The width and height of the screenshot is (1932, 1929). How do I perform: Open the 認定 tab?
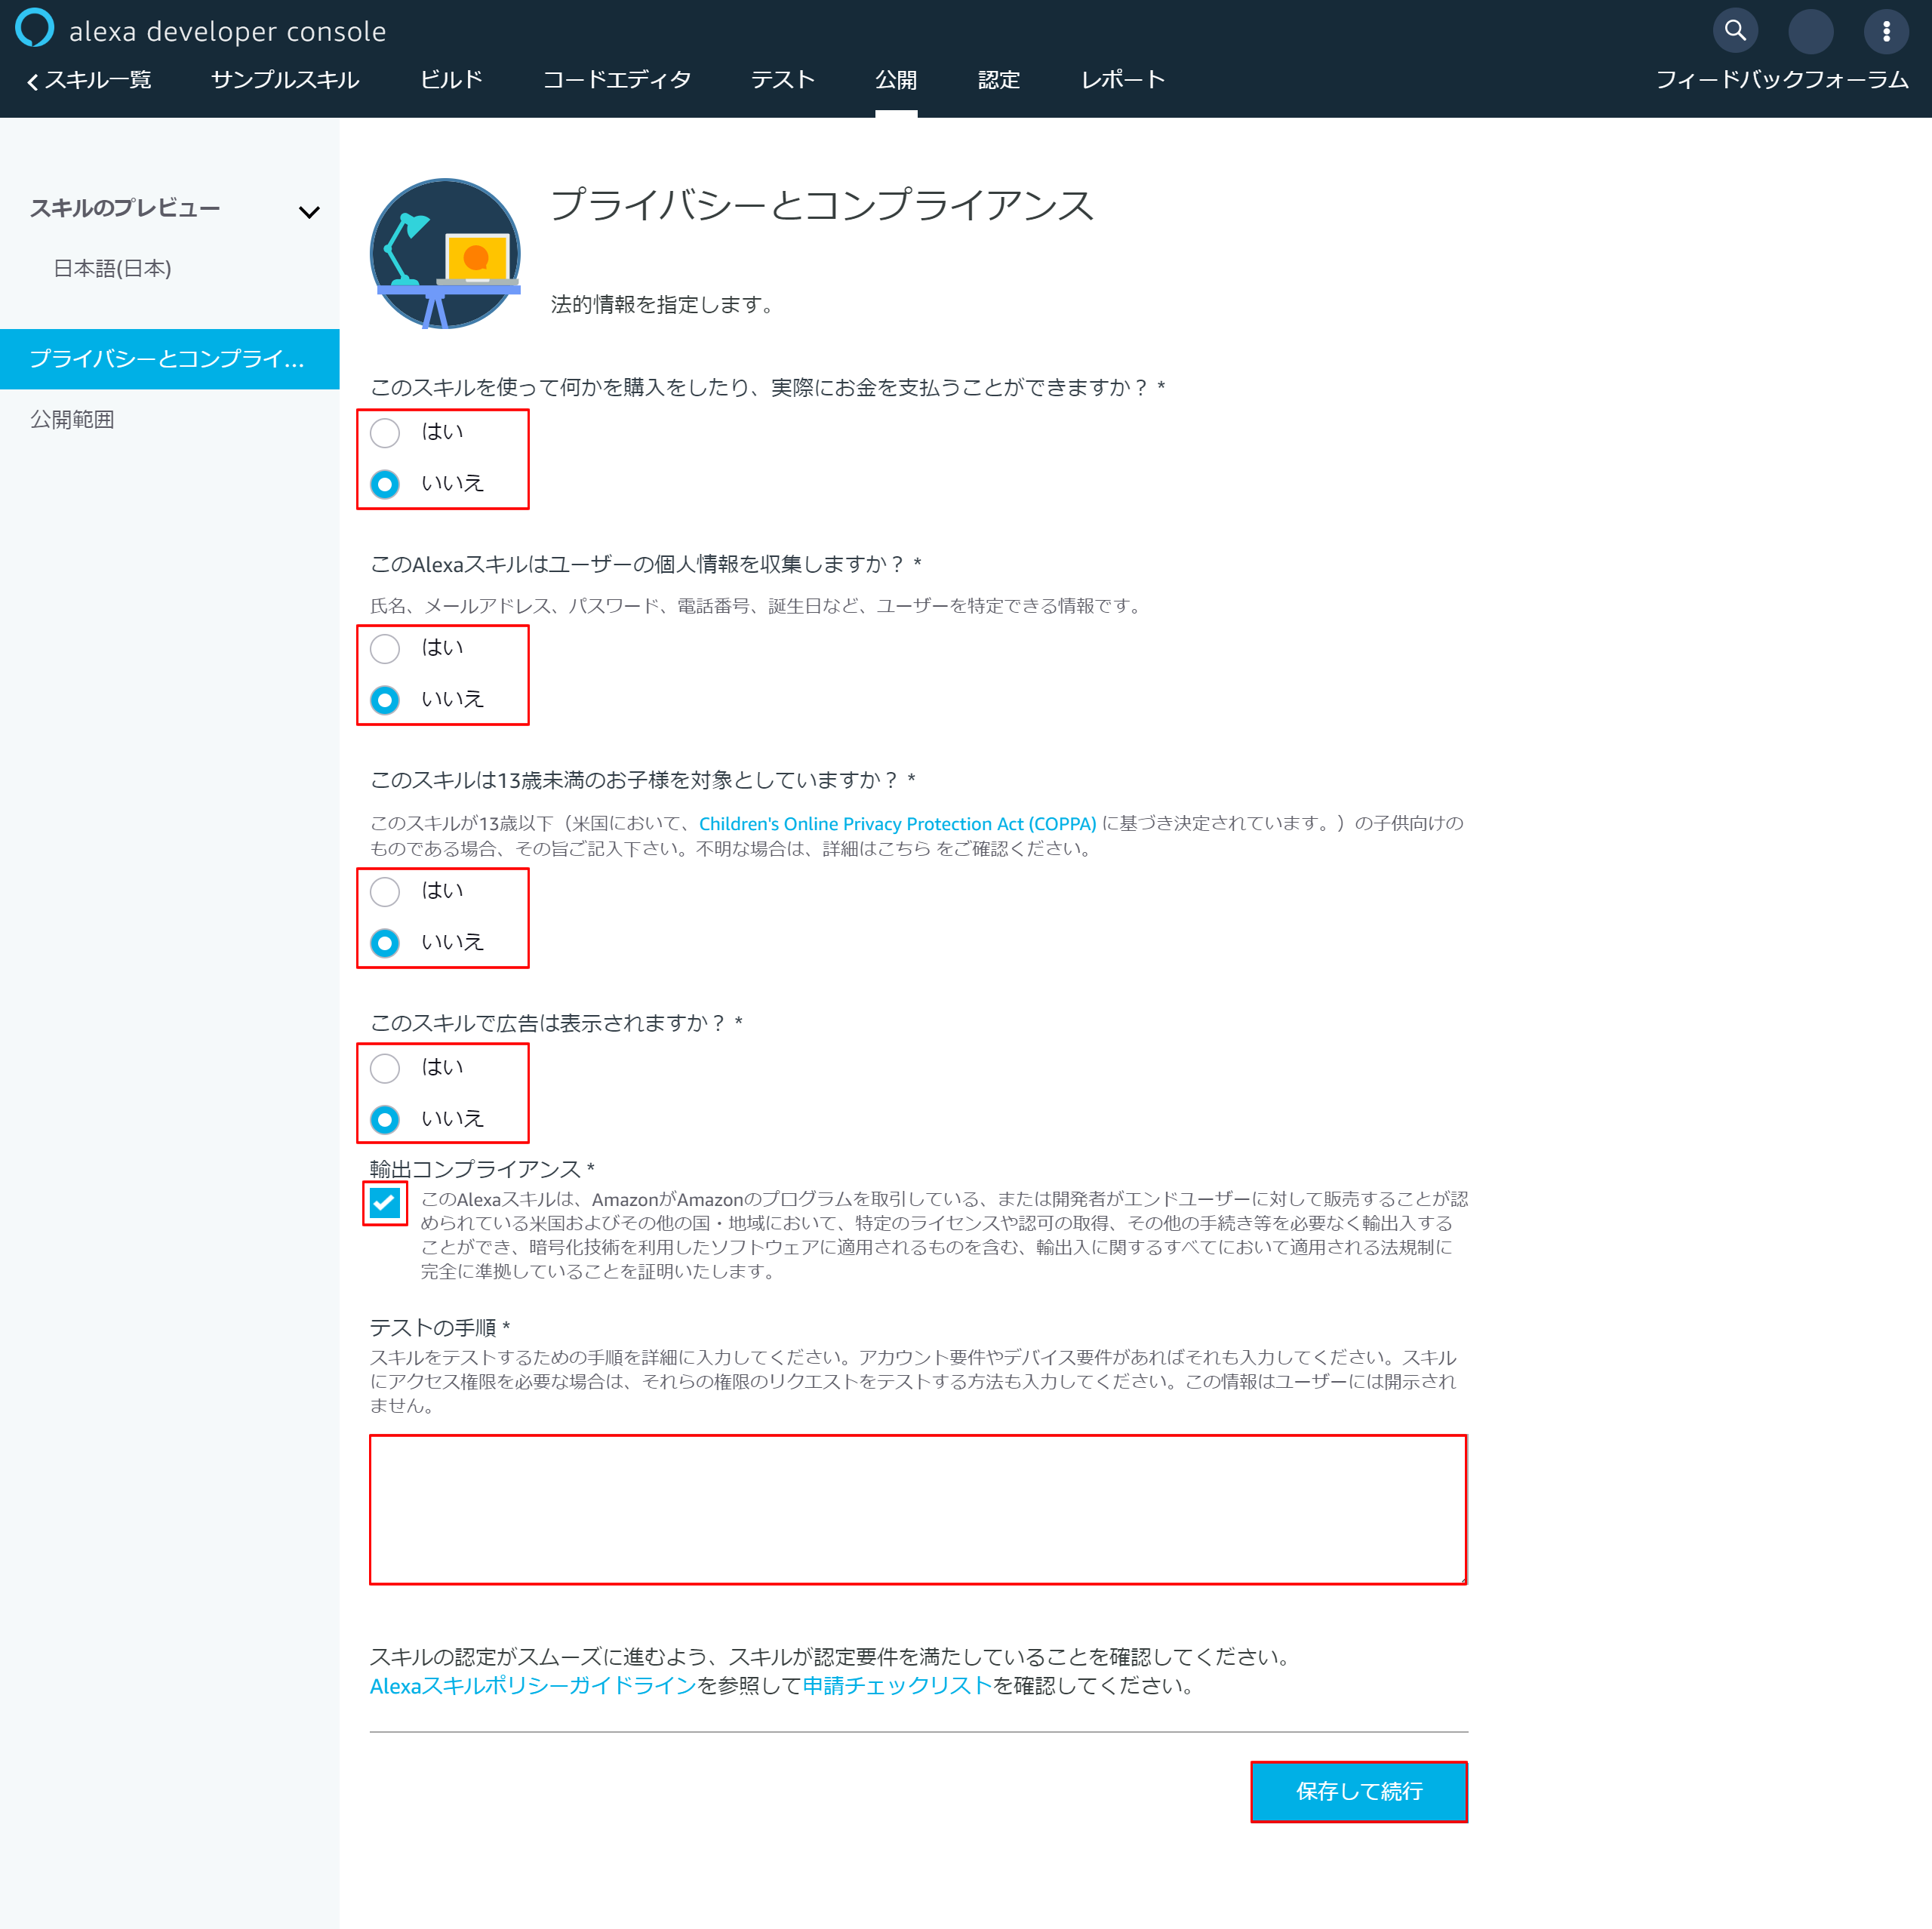[998, 80]
